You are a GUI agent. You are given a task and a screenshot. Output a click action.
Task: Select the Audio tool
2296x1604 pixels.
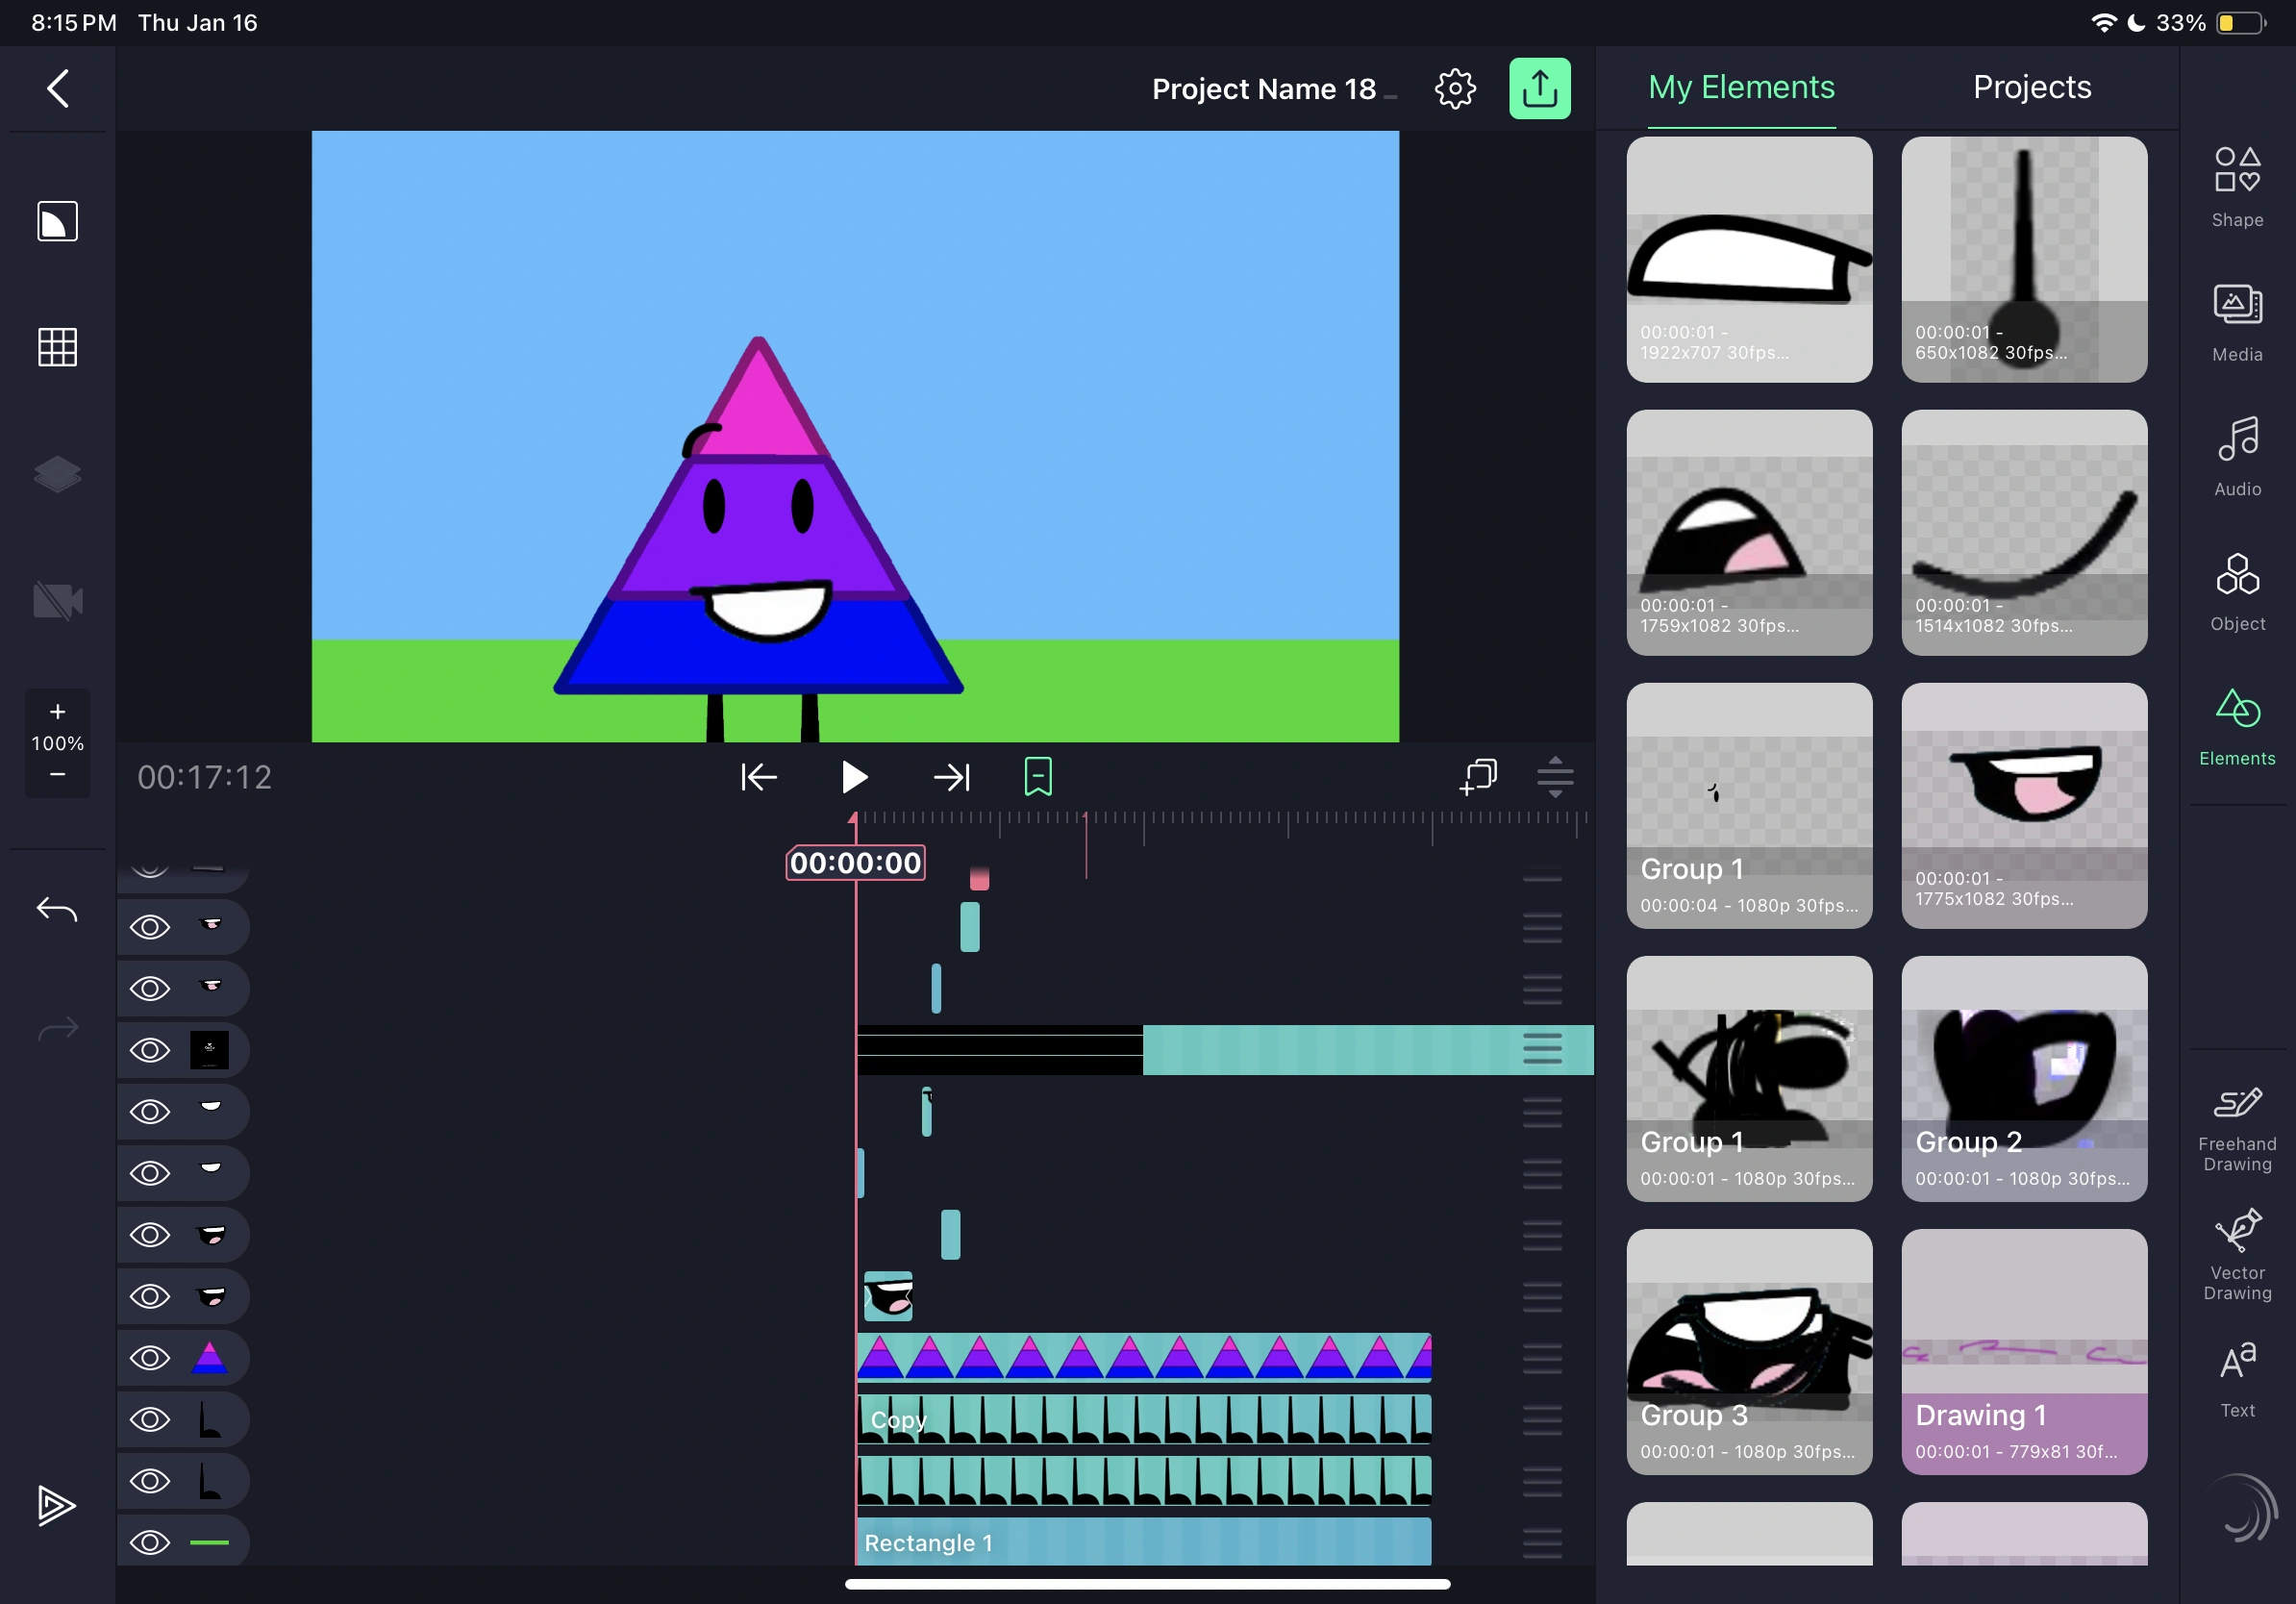tap(2236, 455)
